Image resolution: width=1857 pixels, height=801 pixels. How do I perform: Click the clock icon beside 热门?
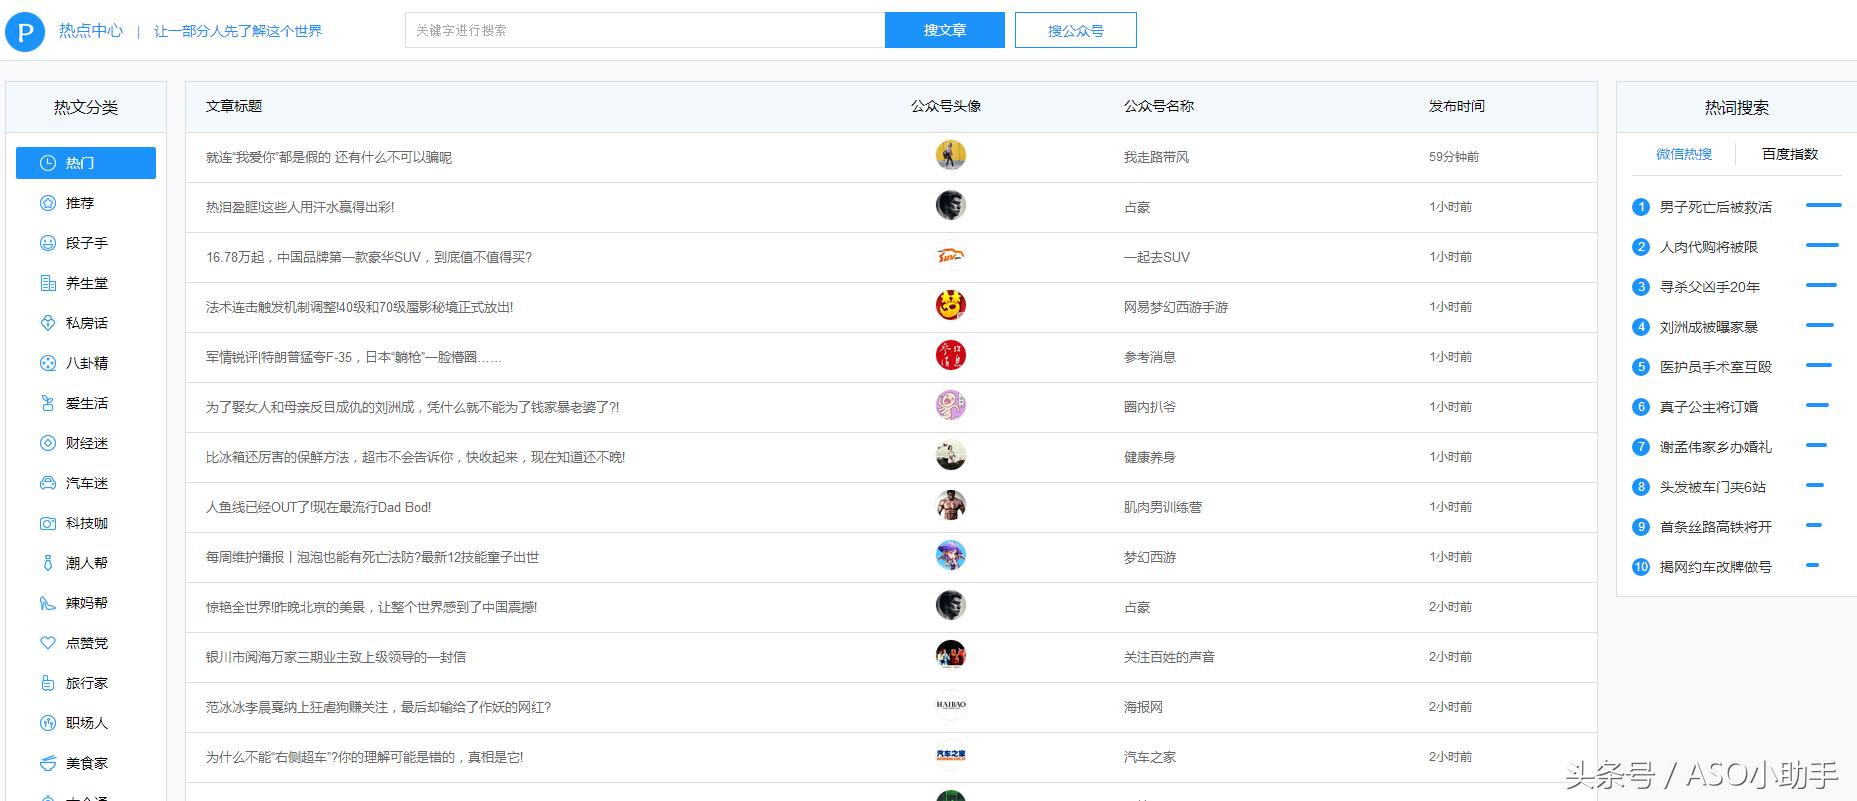click(x=47, y=163)
